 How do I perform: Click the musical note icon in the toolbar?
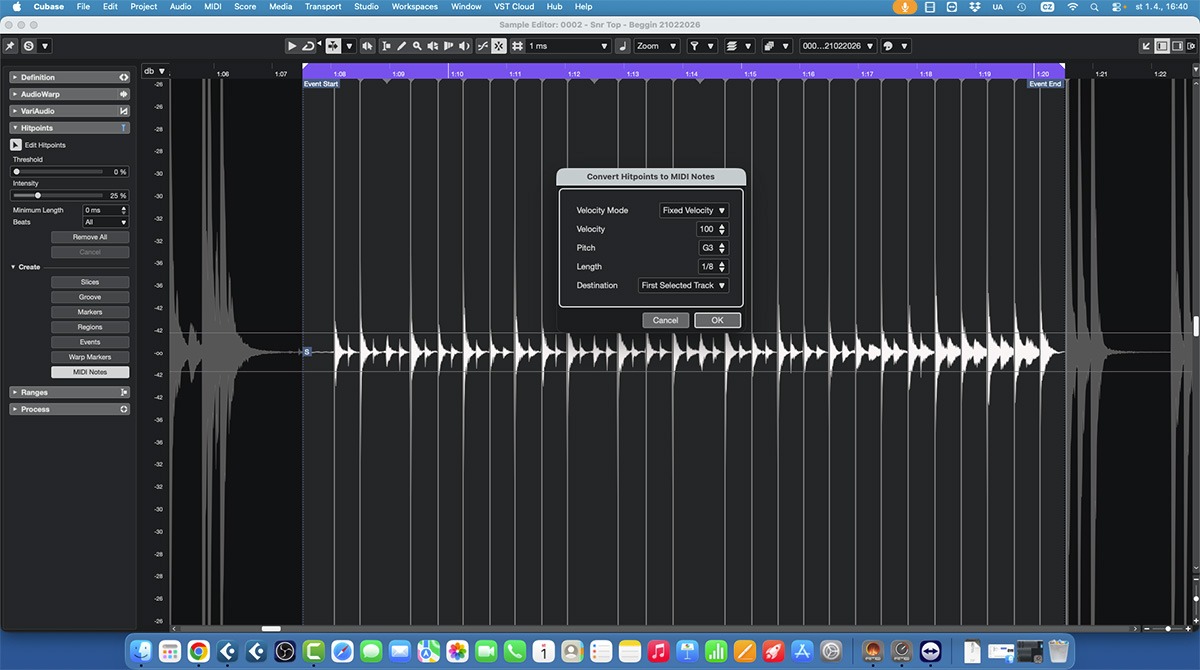(x=622, y=46)
